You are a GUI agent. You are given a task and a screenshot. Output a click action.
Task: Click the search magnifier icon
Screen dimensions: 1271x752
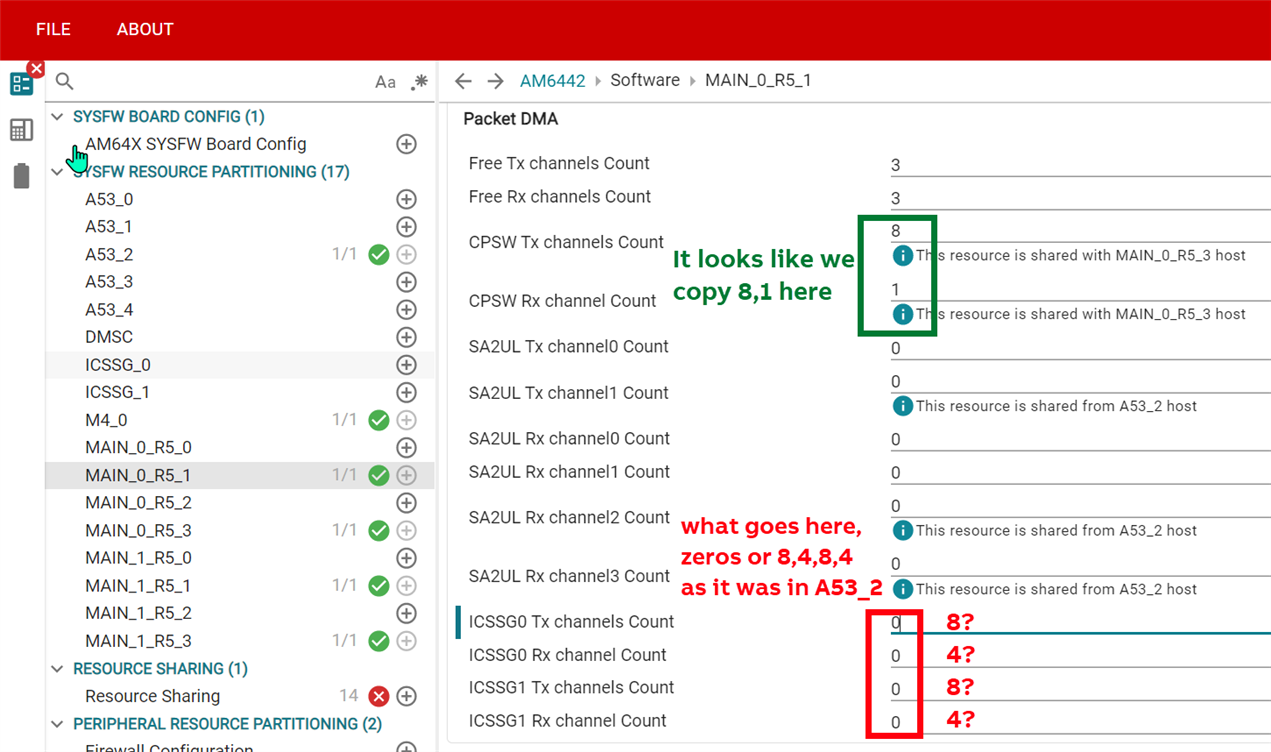tap(65, 81)
